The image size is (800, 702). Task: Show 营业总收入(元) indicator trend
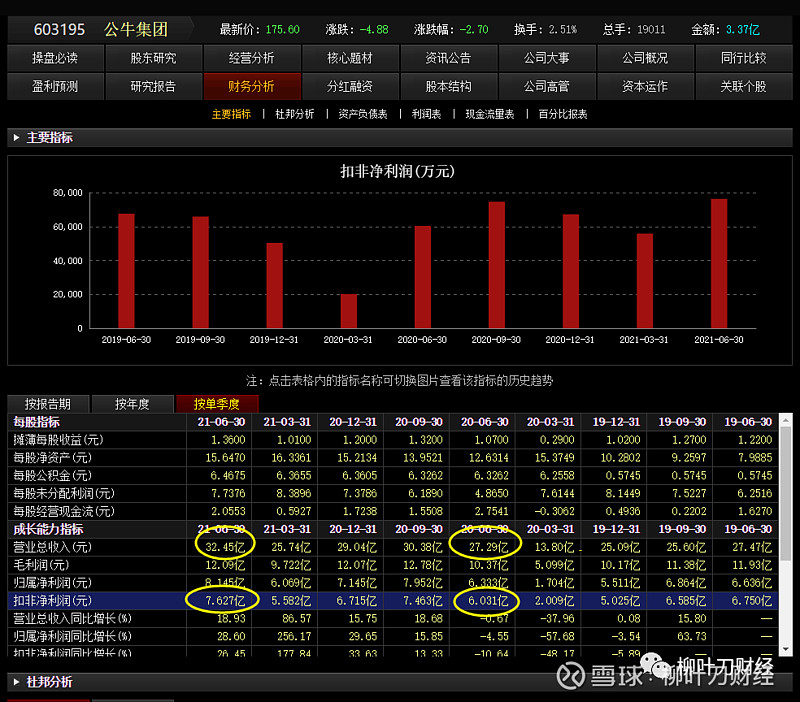coord(53,547)
